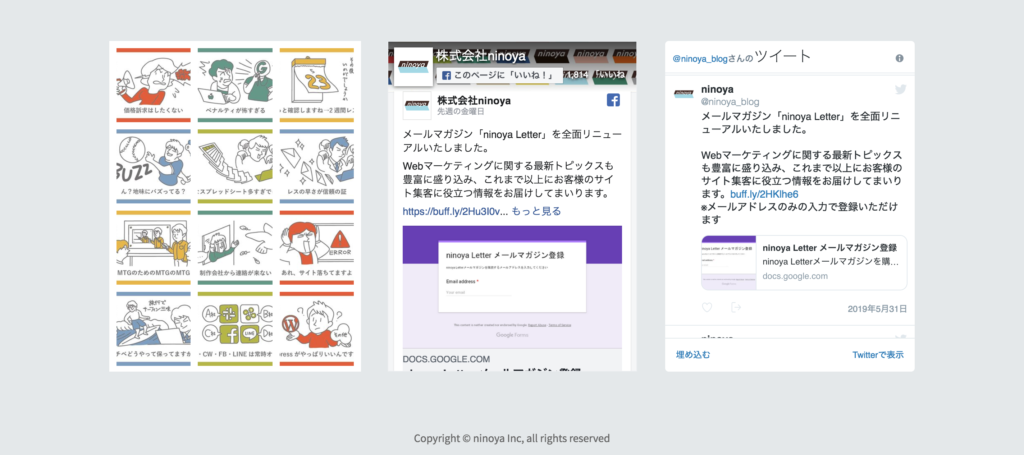The height and width of the screenshot is (455, 1024).
Task: Click ninoya avatar in Facebook post
Action: [x=416, y=106]
